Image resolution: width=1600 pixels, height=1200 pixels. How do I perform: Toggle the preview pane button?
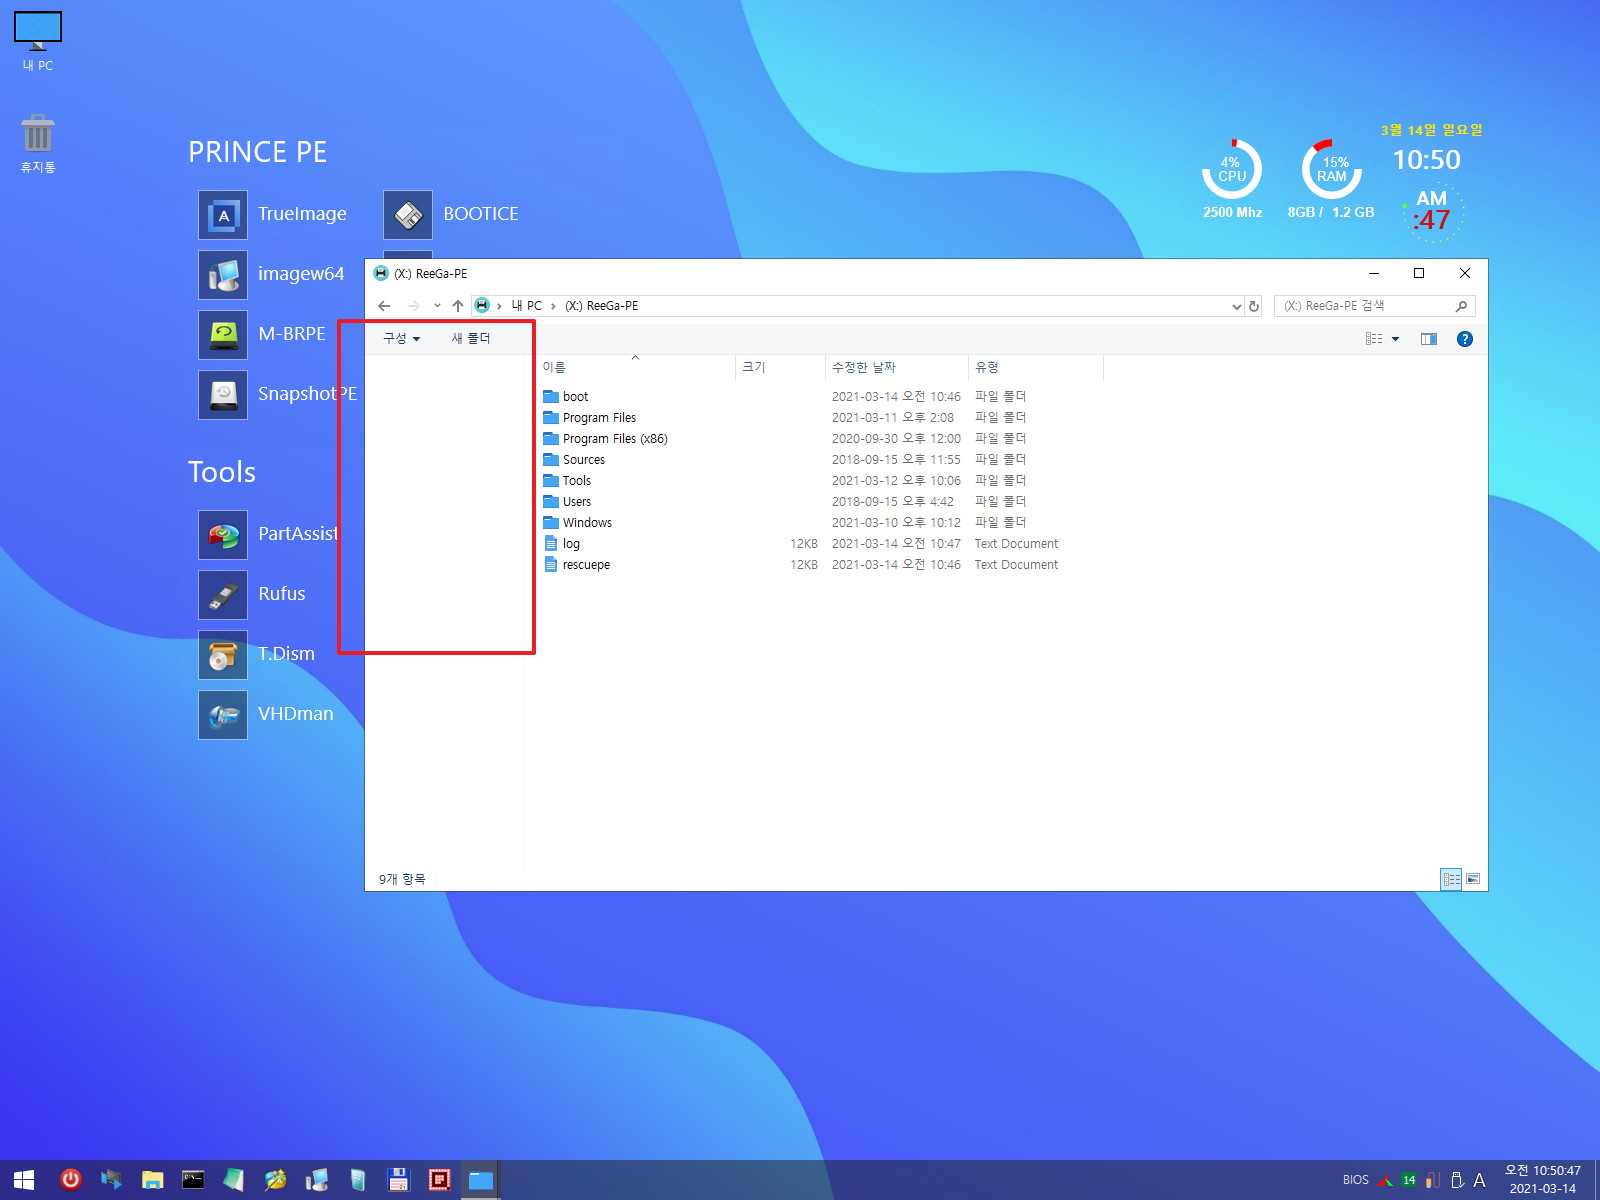click(x=1428, y=339)
